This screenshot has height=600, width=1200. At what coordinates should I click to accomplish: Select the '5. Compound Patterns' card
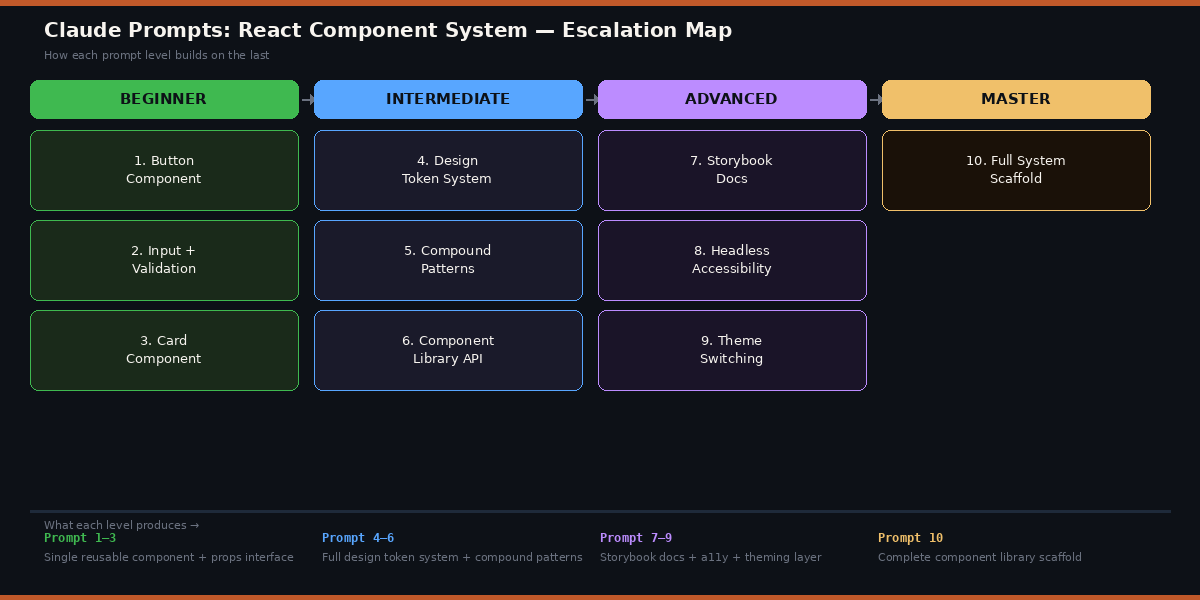coord(448,260)
